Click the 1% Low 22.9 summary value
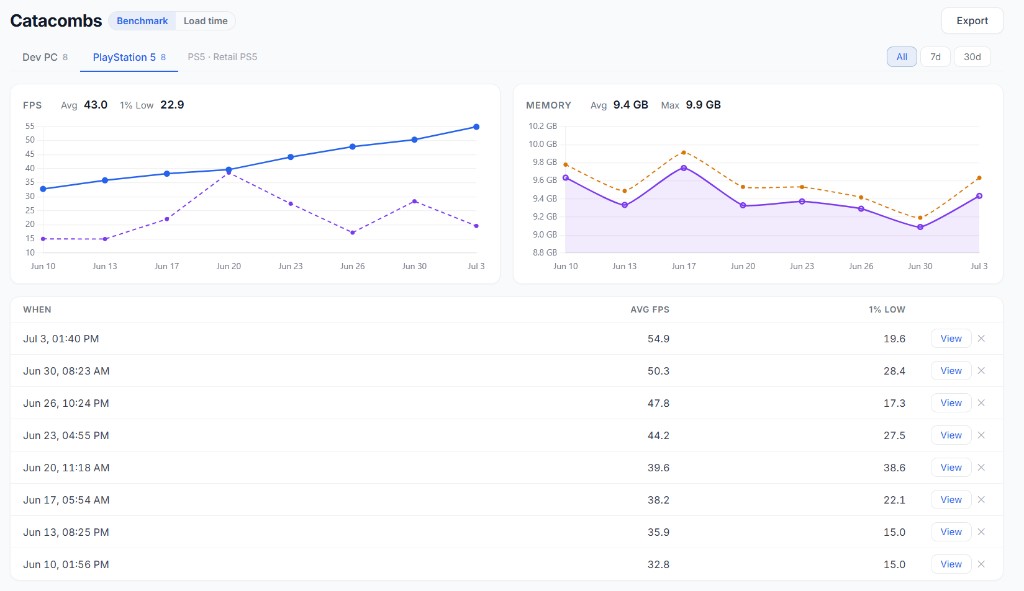The height and width of the screenshot is (591, 1024). [172, 104]
